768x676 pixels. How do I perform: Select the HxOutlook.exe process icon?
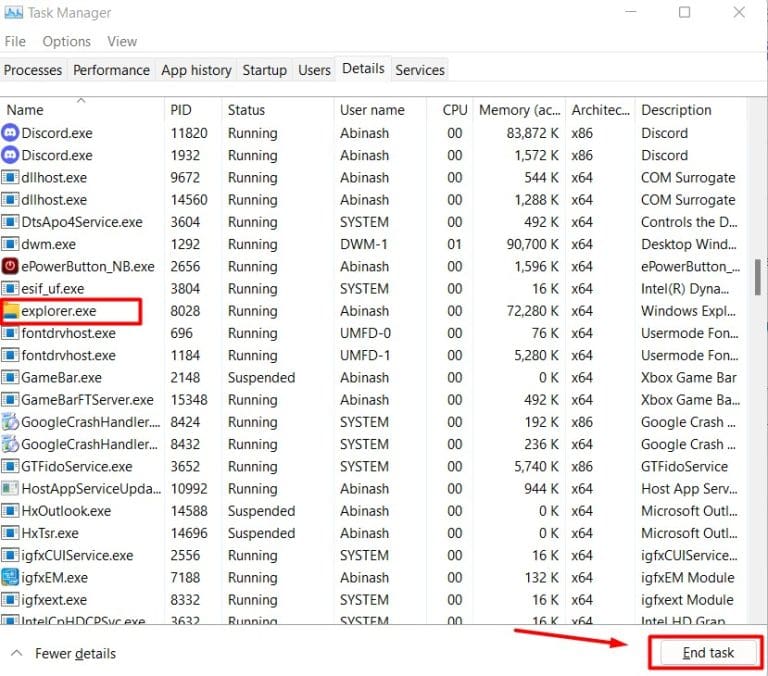pyautogui.click(x=11, y=511)
